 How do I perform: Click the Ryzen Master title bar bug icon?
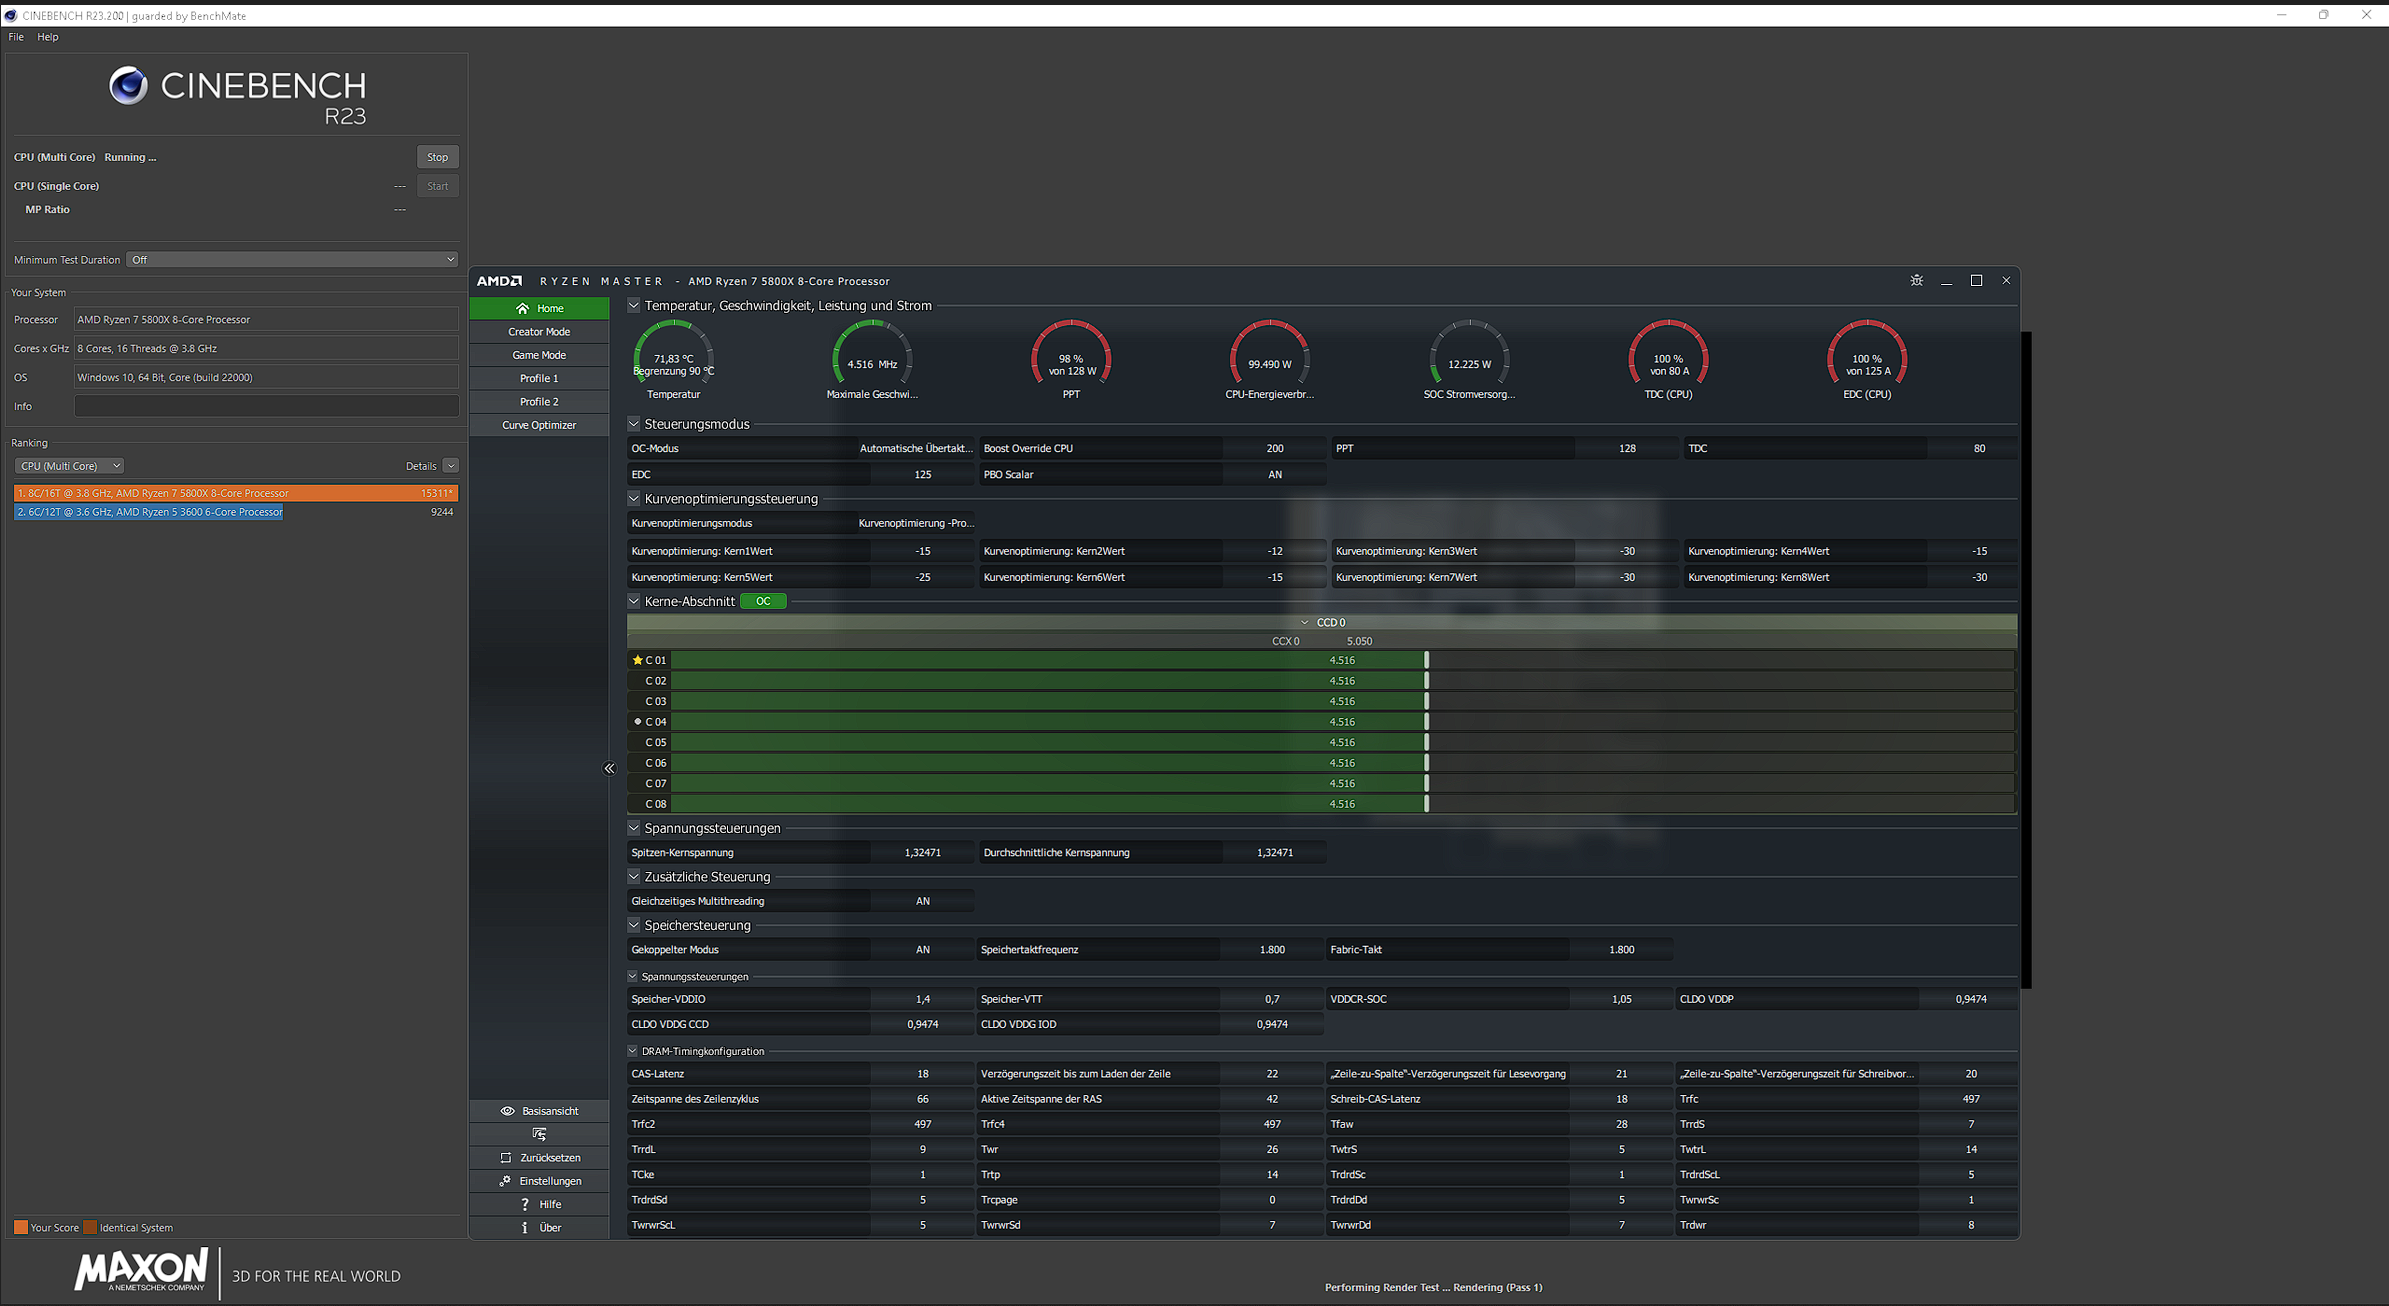(x=1916, y=281)
